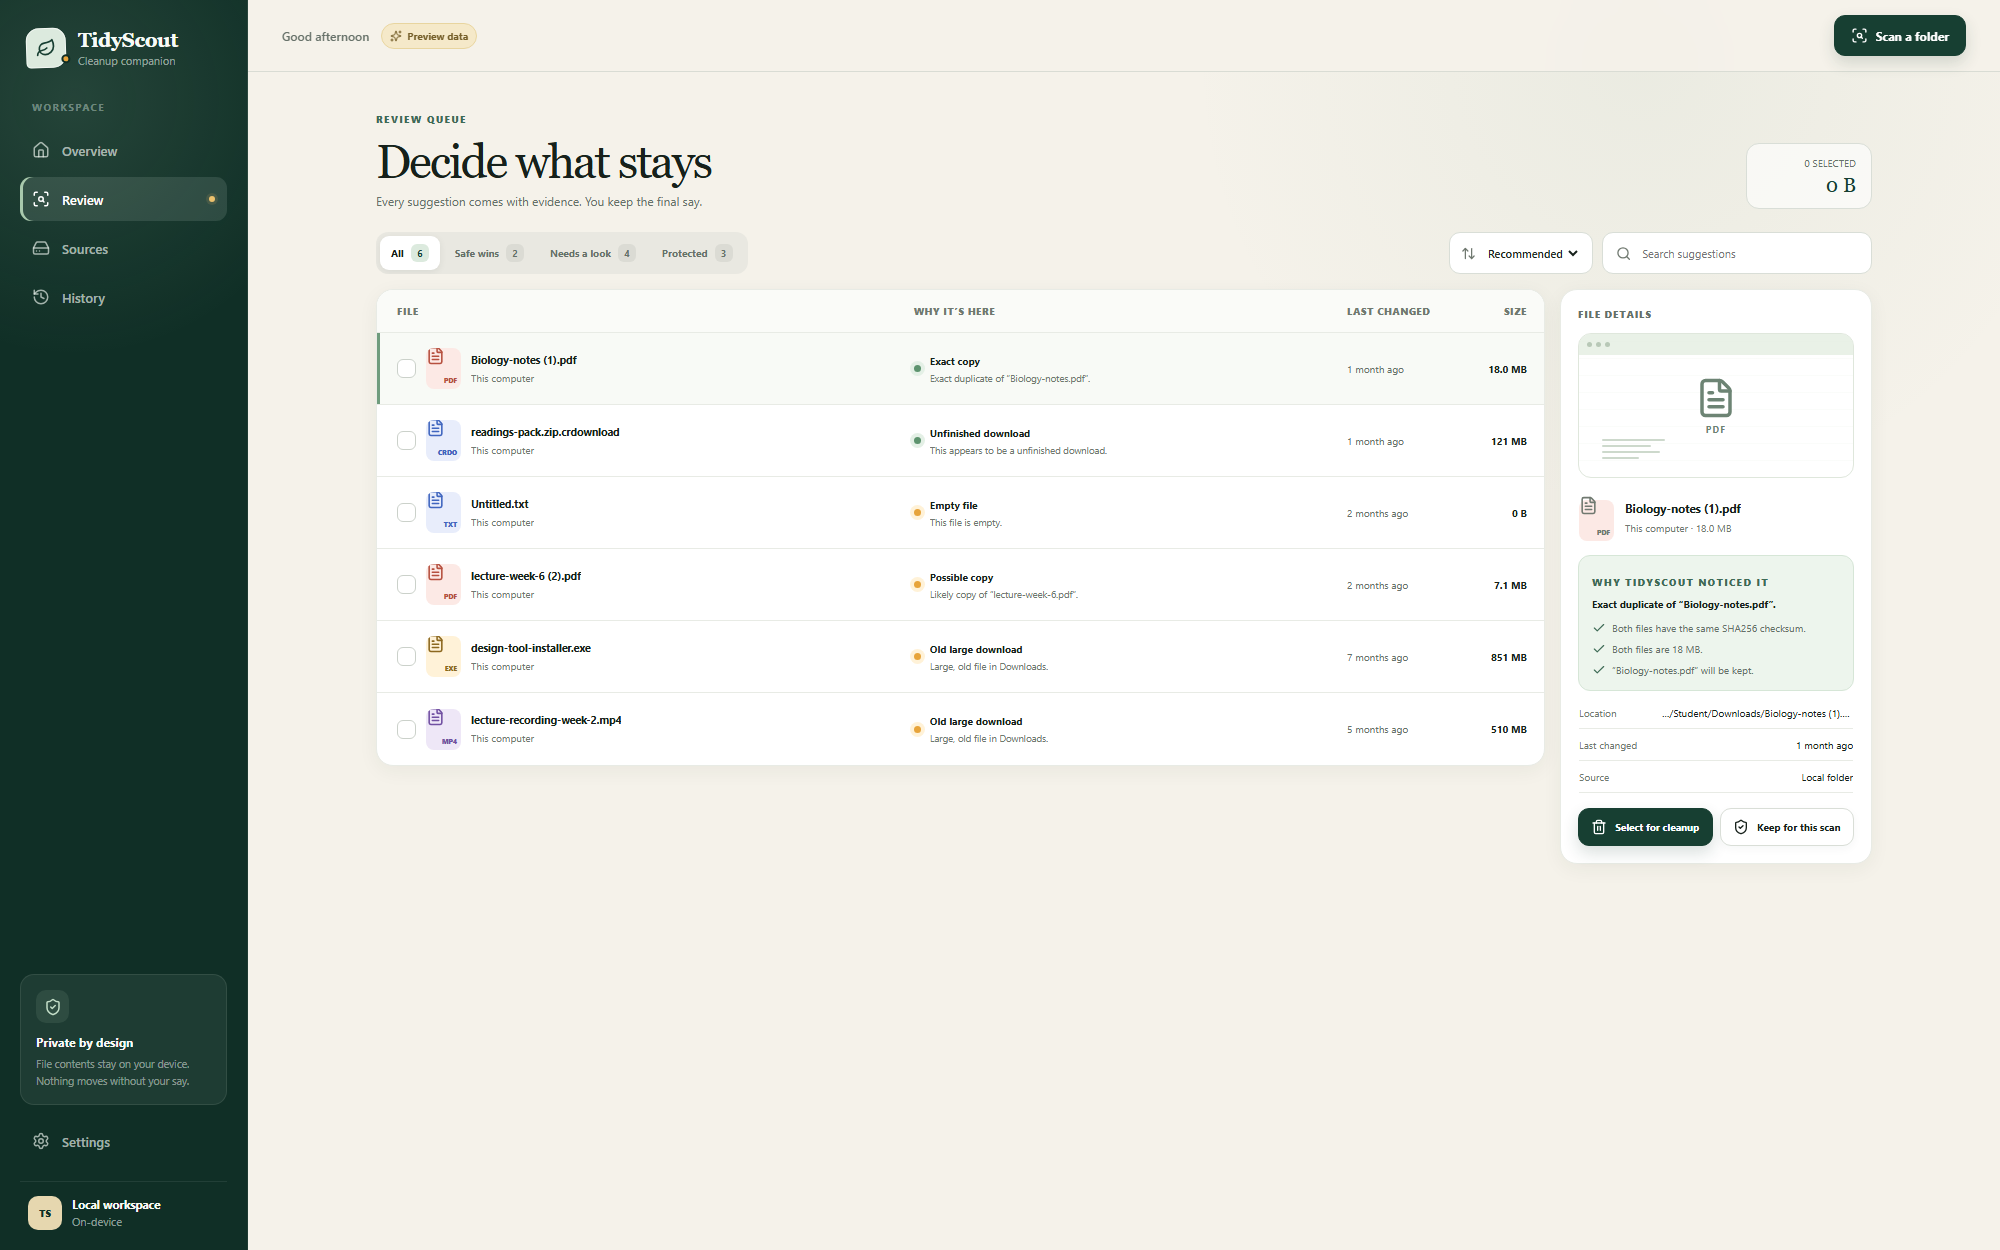Tick the design-tool-installer.exe checkbox
The width and height of the screenshot is (2000, 1250).
(406, 656)
